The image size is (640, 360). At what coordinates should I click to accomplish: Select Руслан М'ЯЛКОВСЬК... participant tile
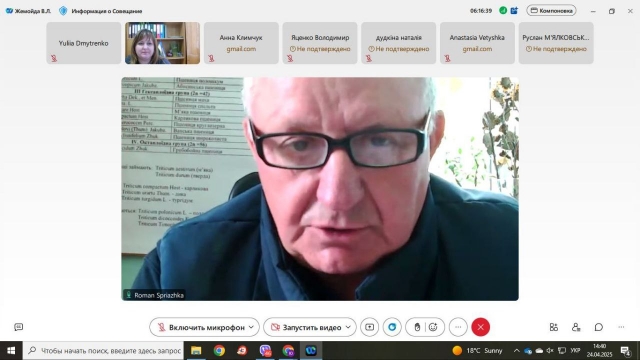point(556,43)
